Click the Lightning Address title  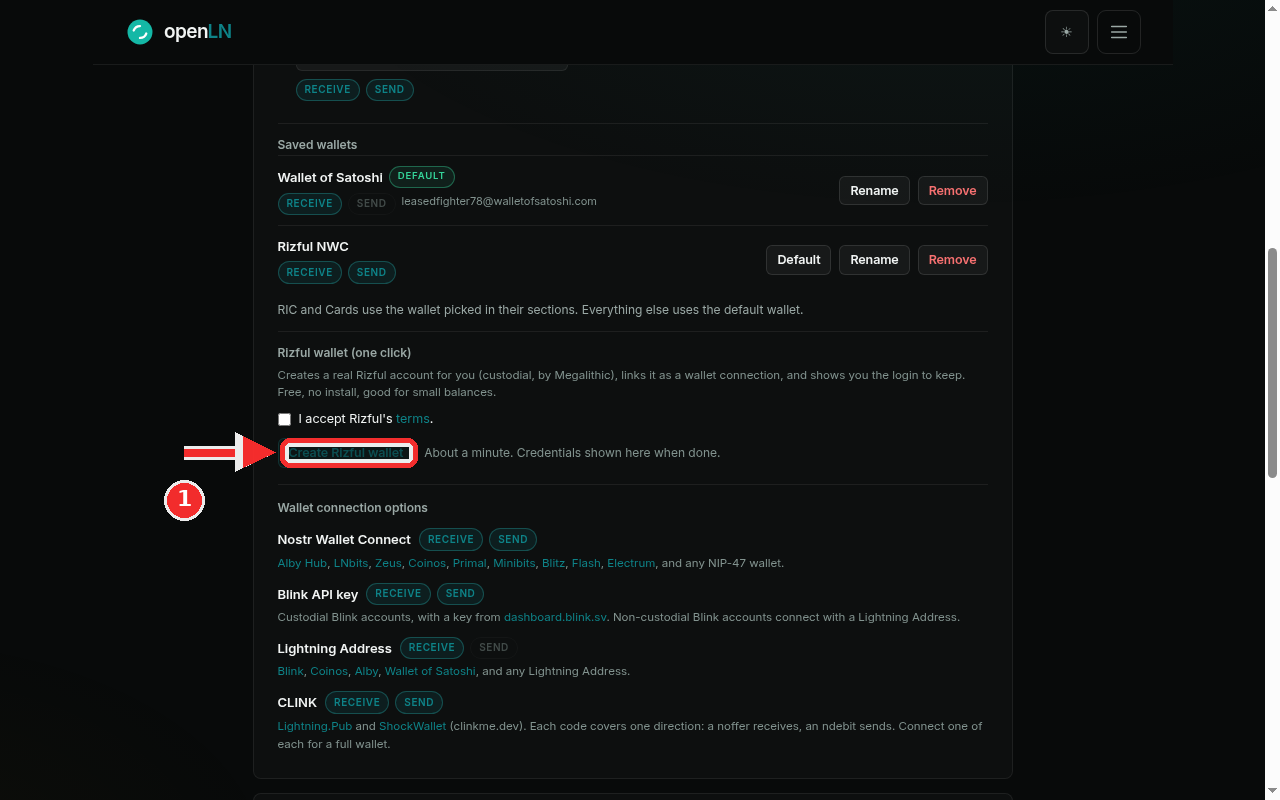point(334,649)
